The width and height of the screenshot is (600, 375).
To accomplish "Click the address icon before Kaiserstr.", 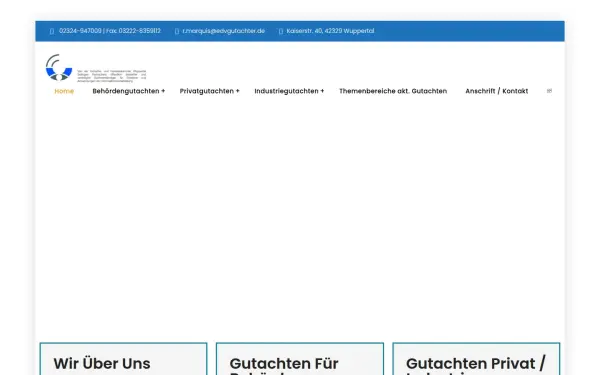I will click(x=280, y=31).
